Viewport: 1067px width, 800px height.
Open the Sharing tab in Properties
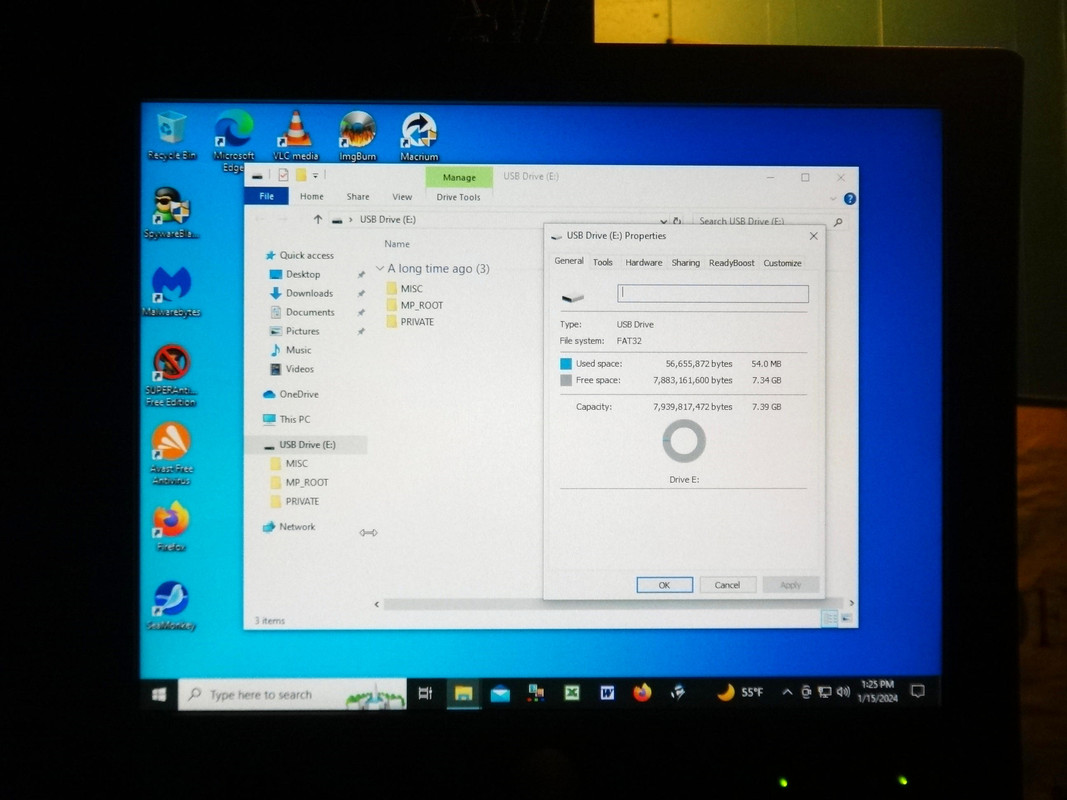pos(685,263)
